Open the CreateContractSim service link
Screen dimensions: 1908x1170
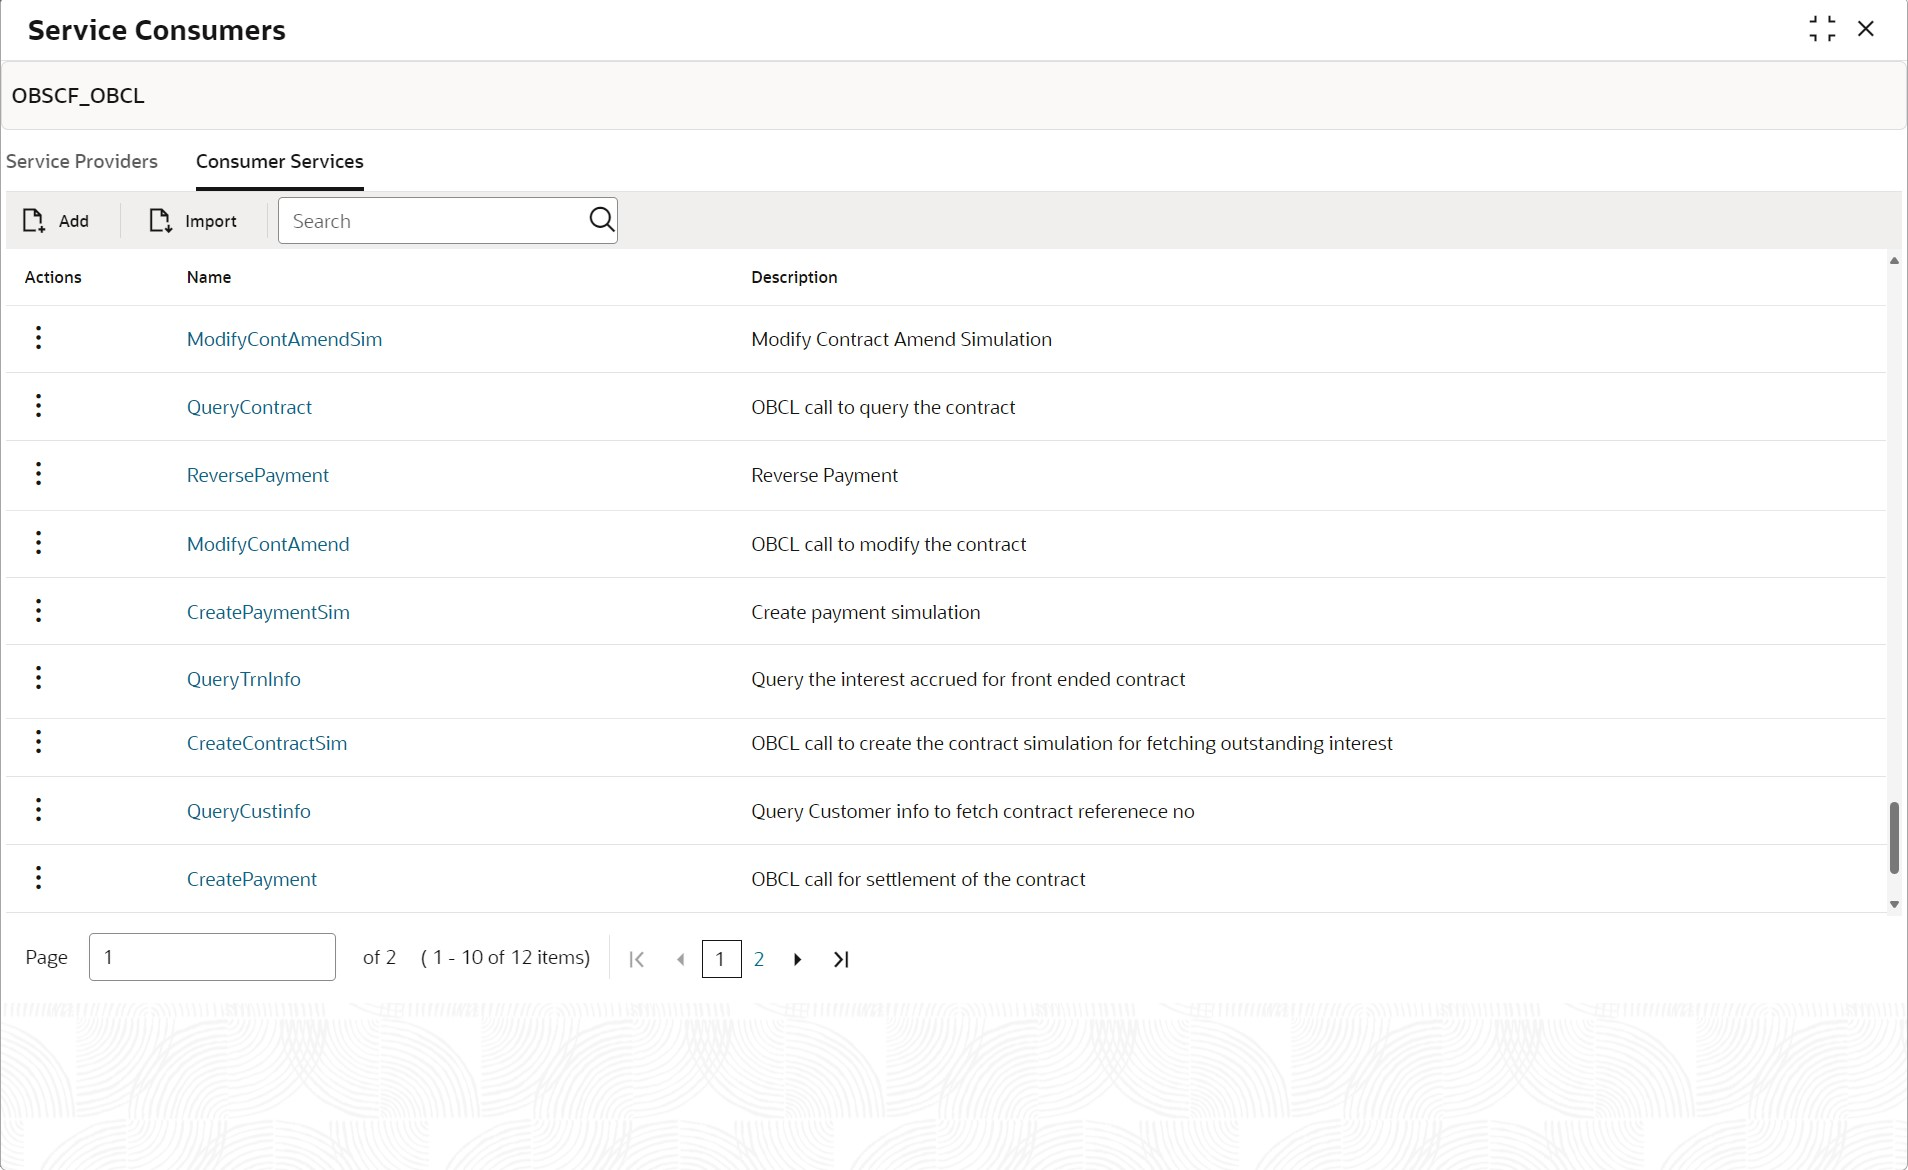pos(267,743)
